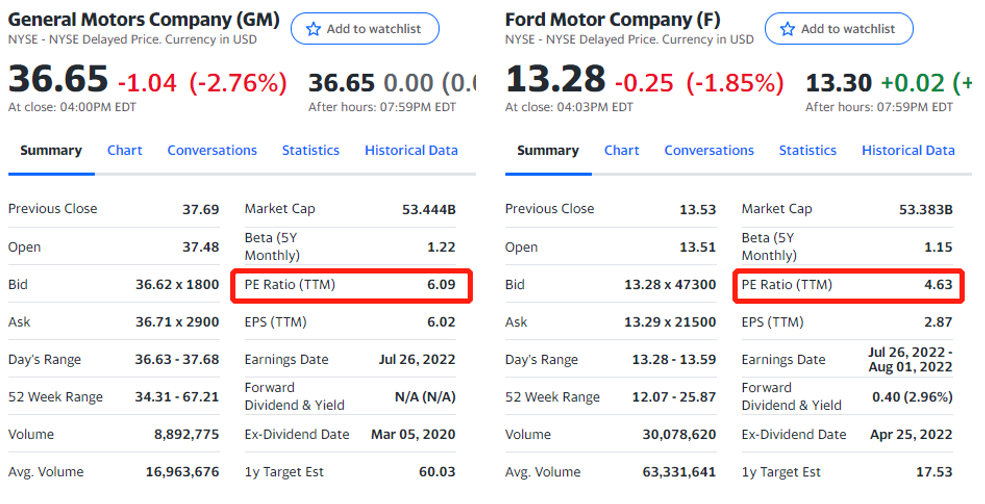Select the Summary tab under General Motors
Viewport: 985px width, 504px height.
click(51, 150)
